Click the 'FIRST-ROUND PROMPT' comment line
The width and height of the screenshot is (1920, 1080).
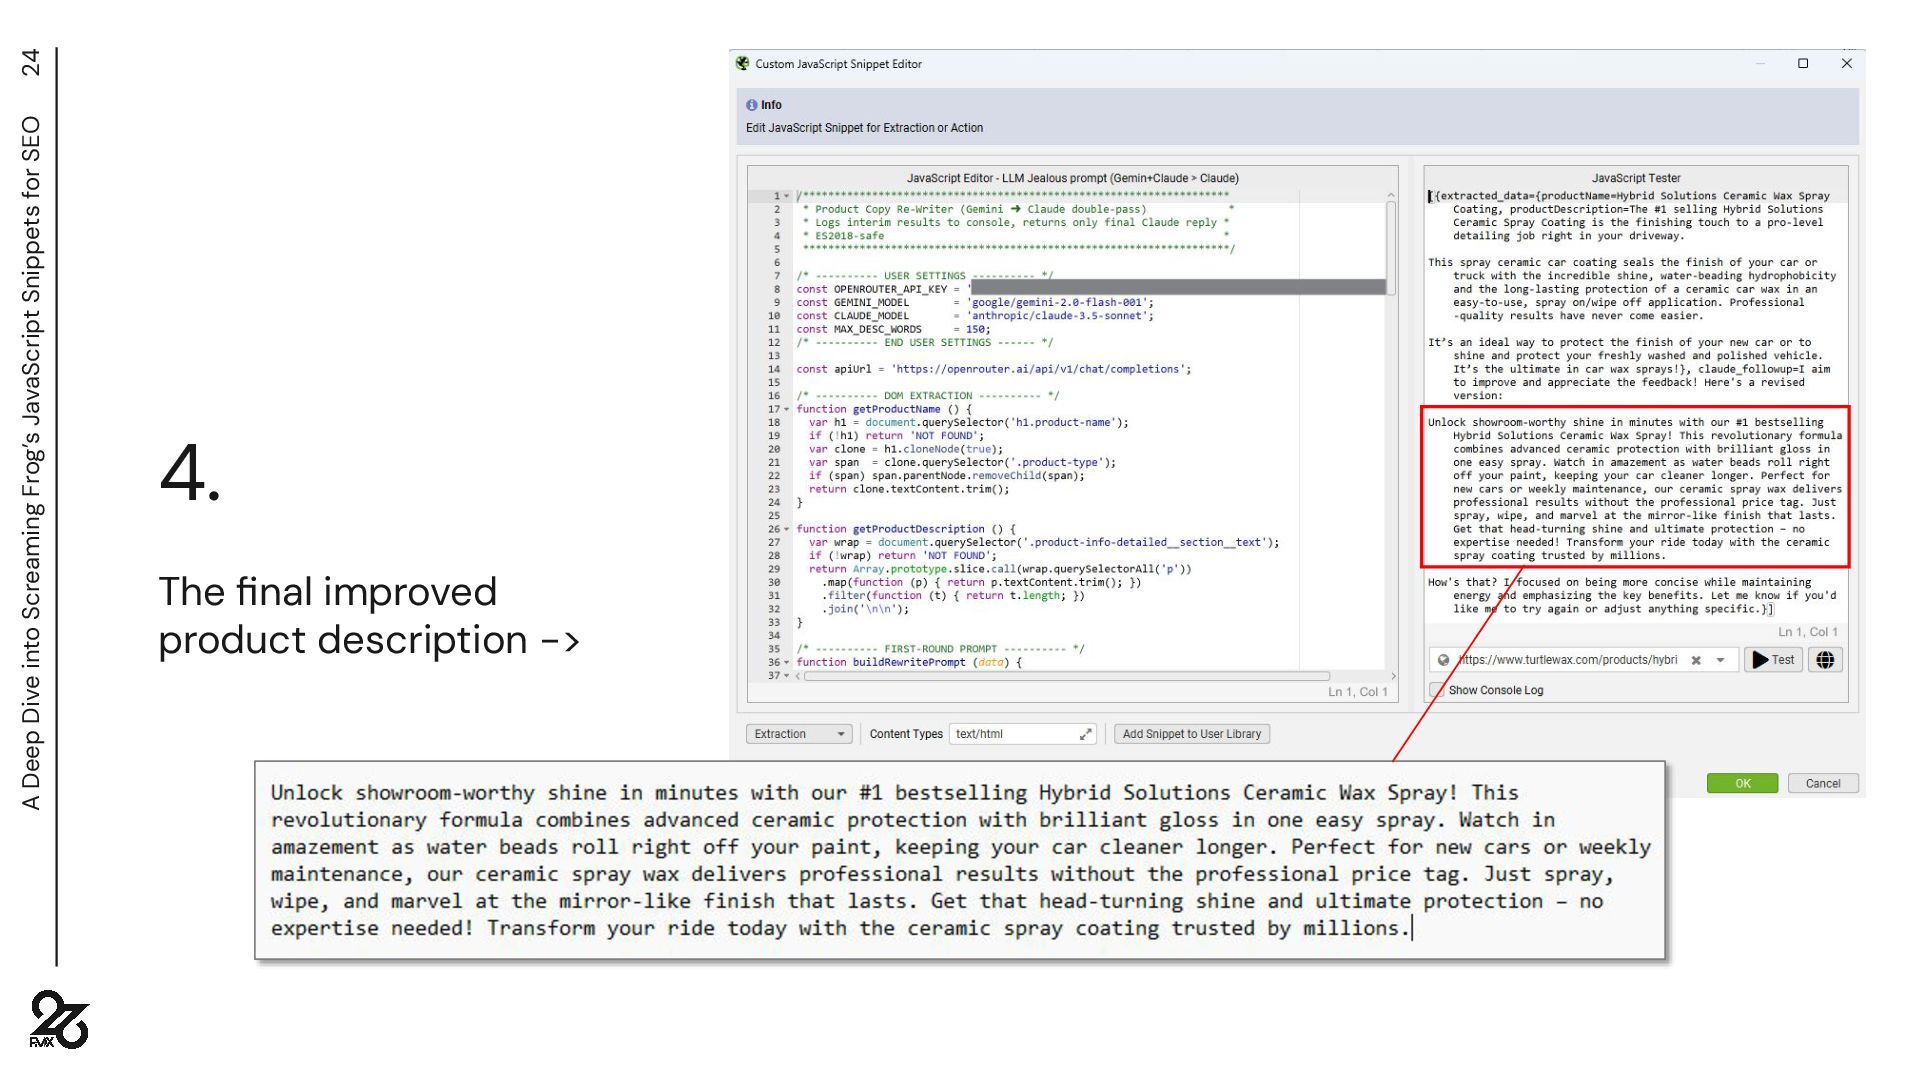pyautogui.click(x=940, y=649)
